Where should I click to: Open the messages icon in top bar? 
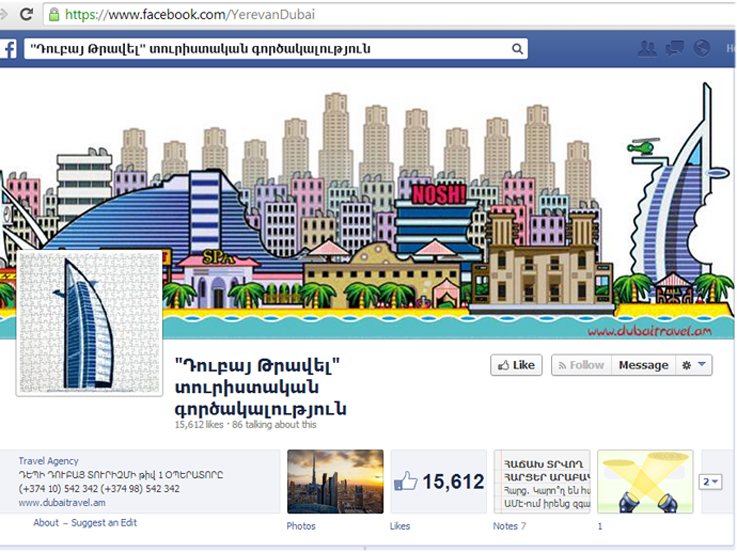(675, 48)
